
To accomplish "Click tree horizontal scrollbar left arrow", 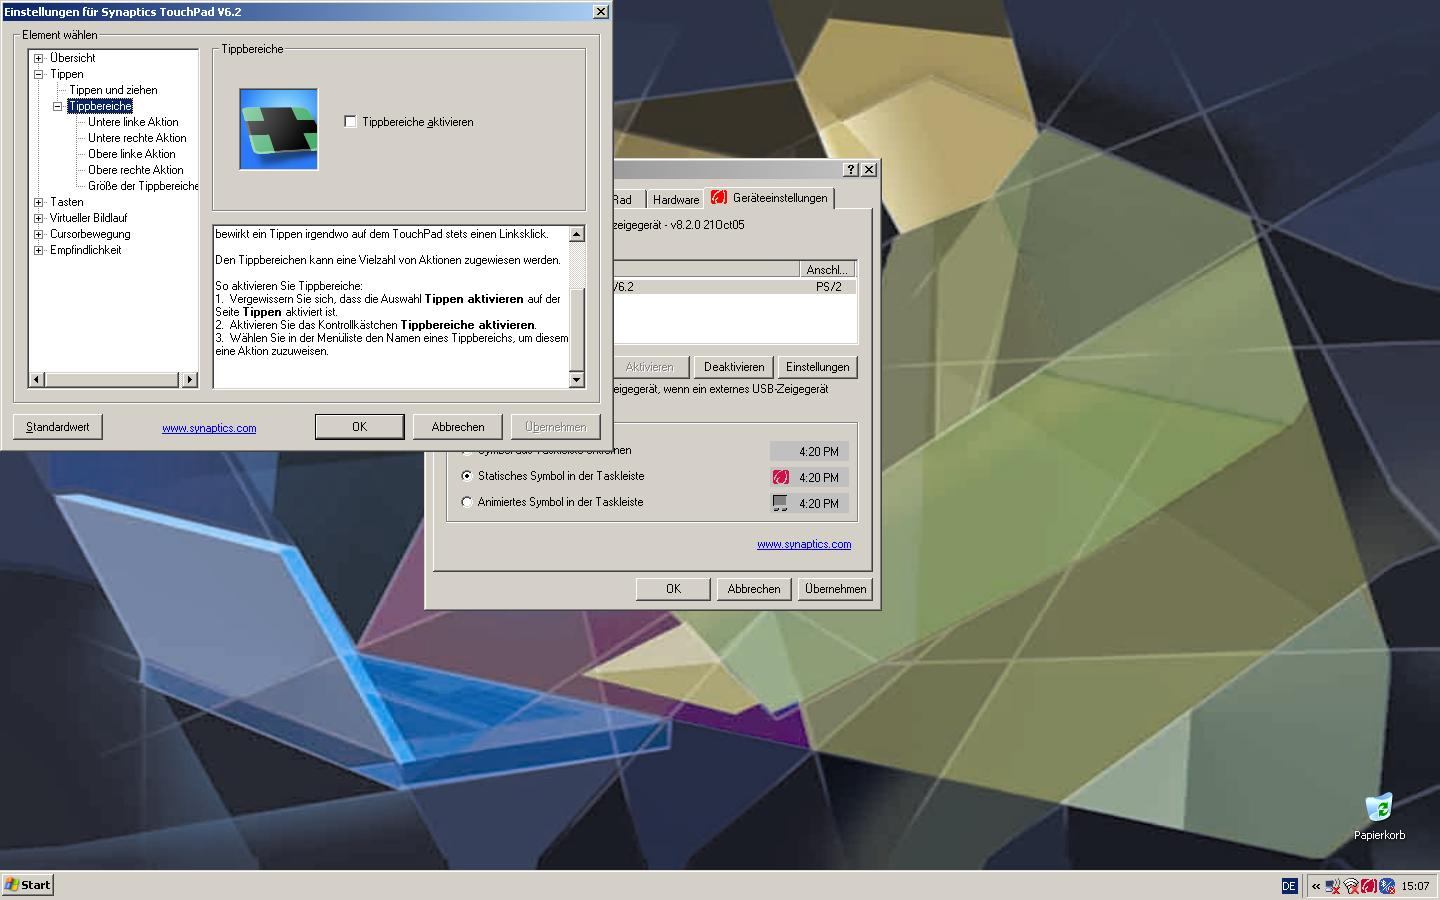I will tap(37, 379).
